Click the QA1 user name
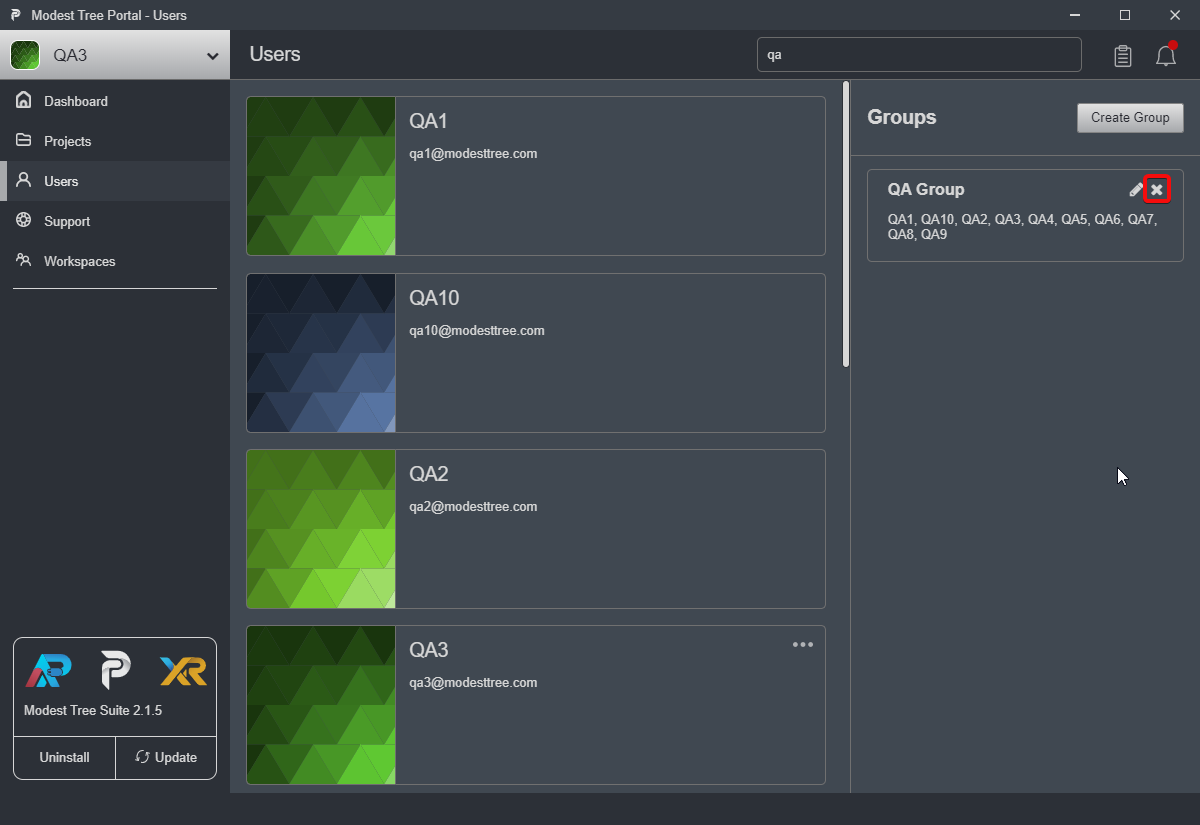 (x=428, y=121)
